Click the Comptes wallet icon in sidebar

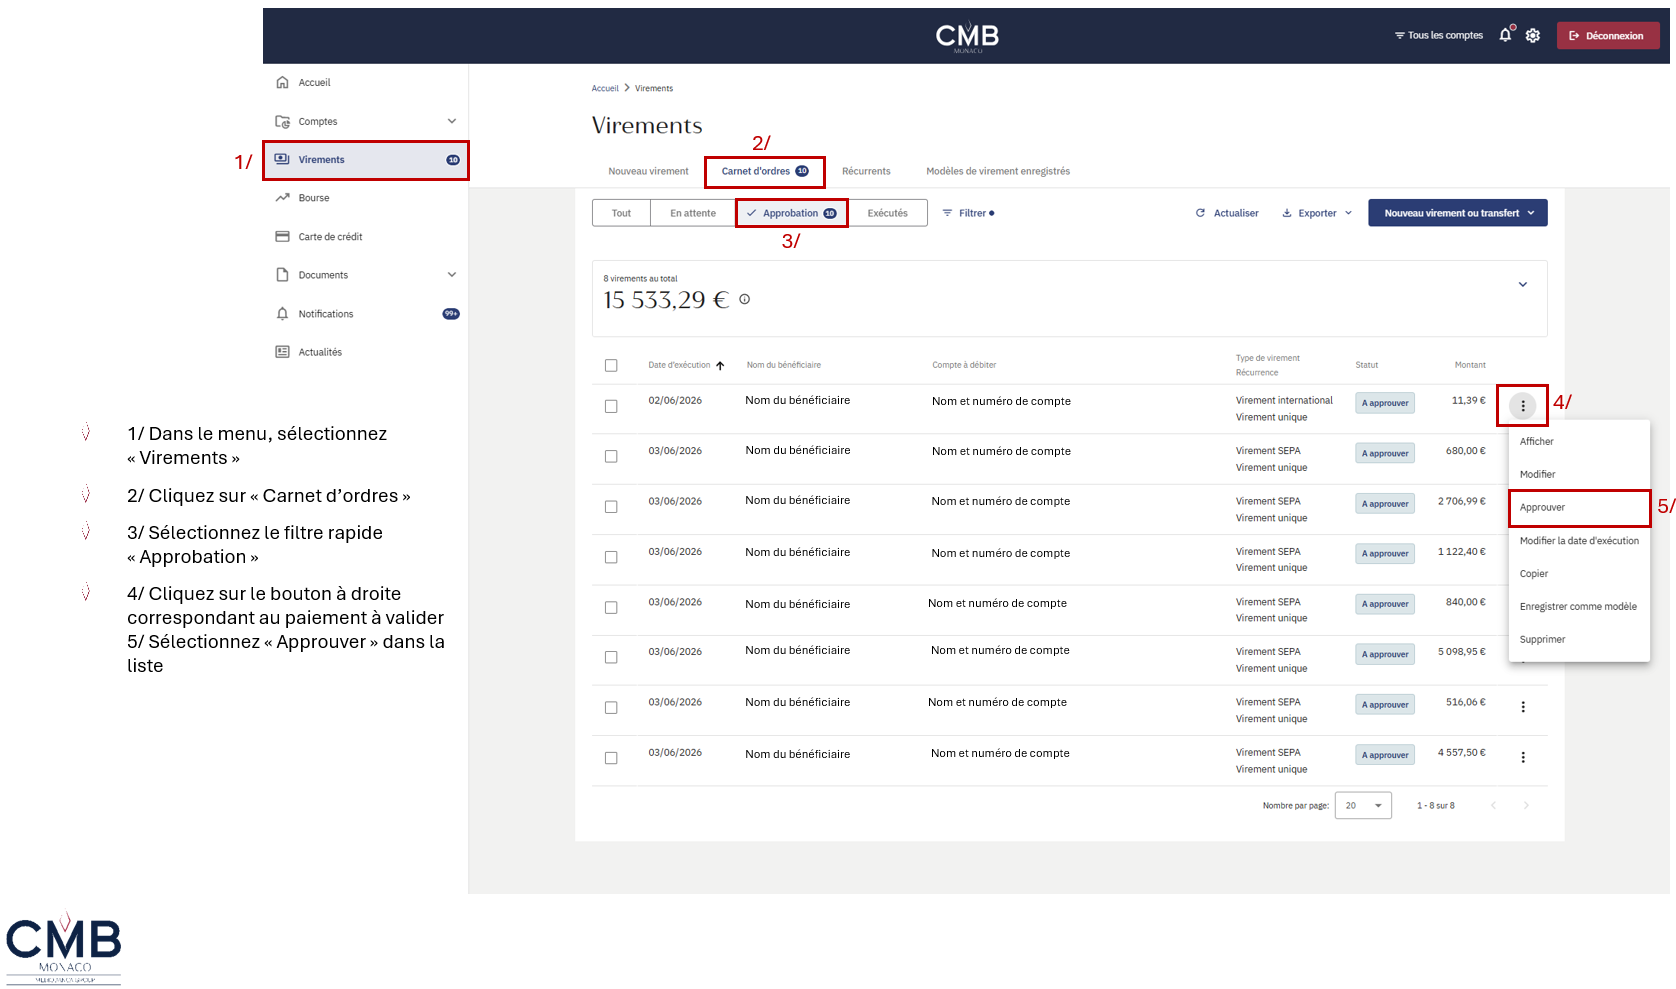point(282,121)
